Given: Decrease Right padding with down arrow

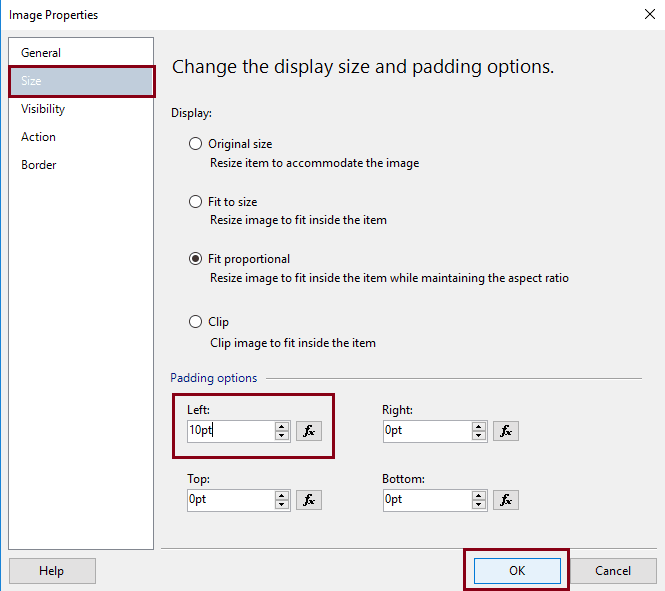Looking at the screenshot, I should tap(478, 436).
